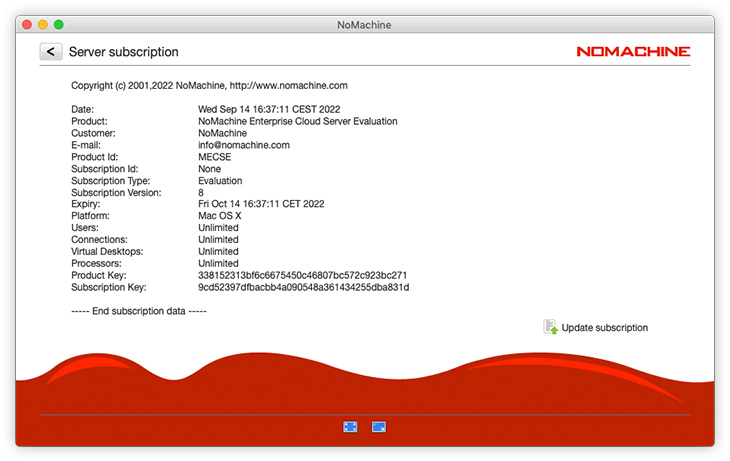Screen dimensions: 730x461
Task: Click the NoMachine logo
Action: point(633,52)
